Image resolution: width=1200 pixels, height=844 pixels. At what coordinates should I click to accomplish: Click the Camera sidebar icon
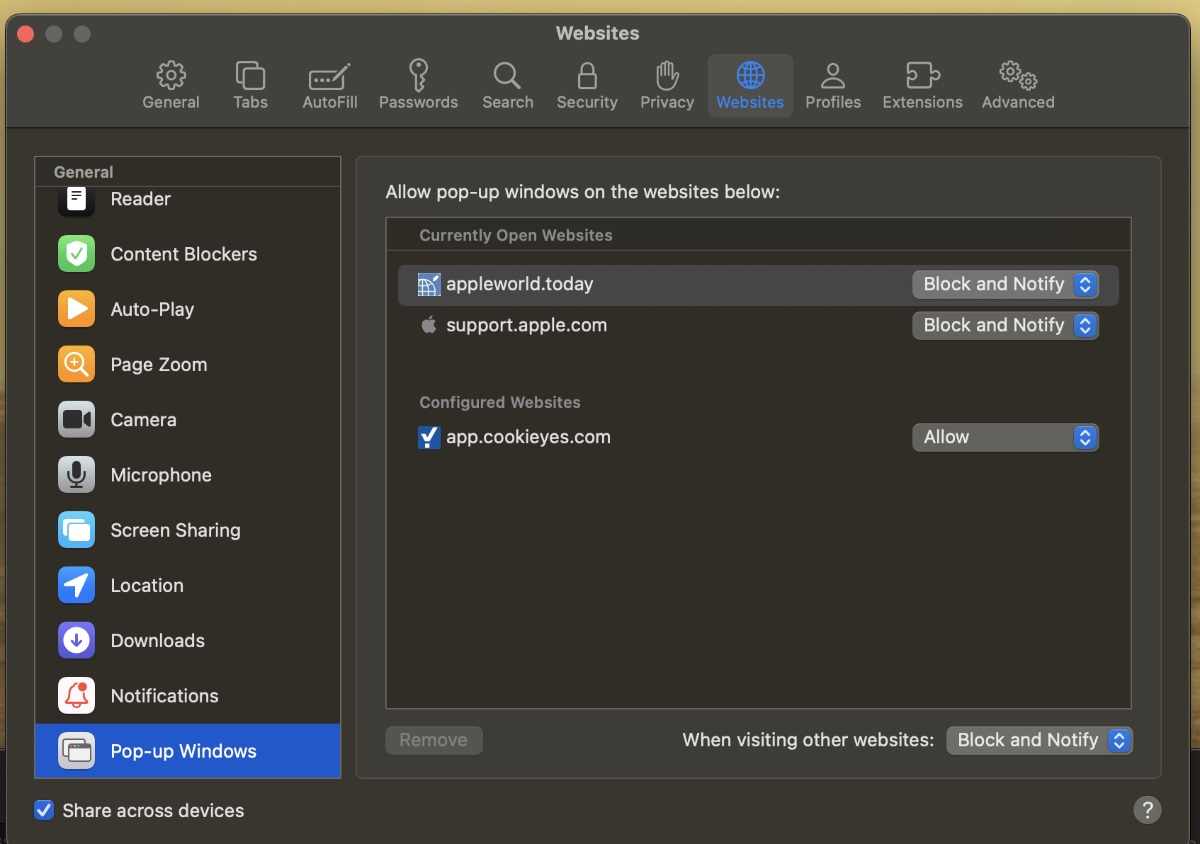pyautogui.click(x=77, y=420)
